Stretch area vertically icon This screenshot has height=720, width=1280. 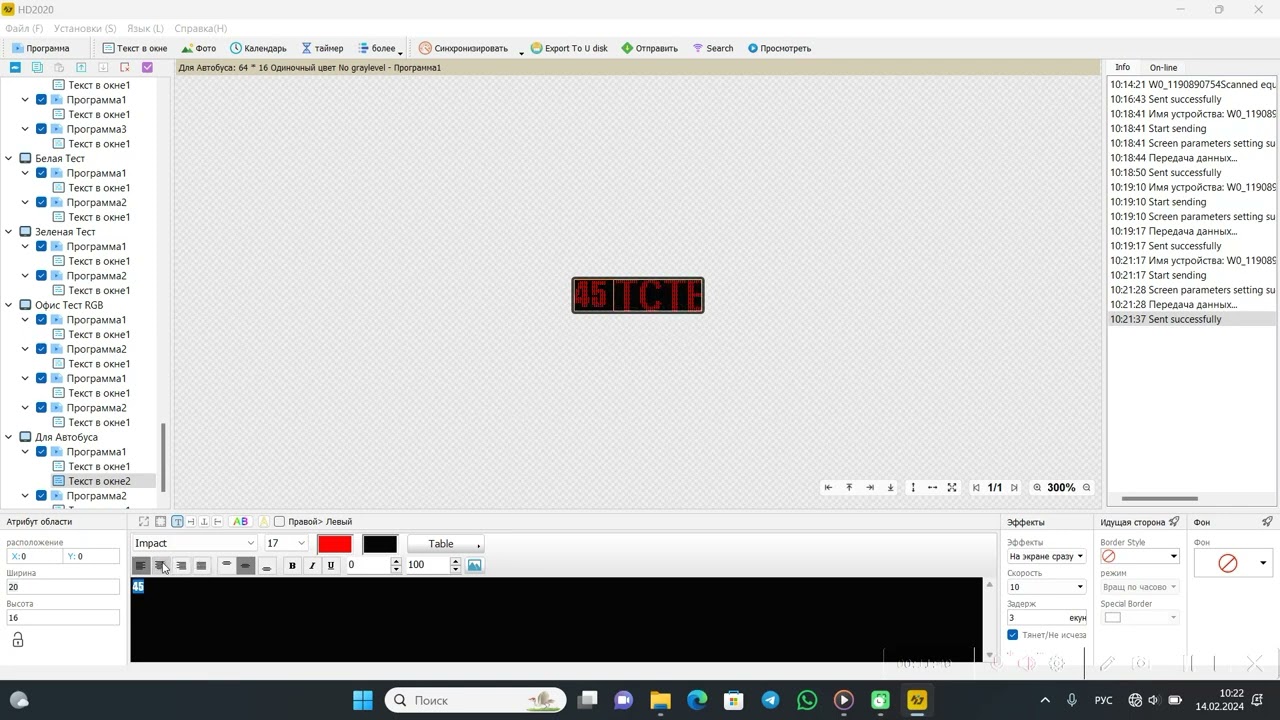click(x=912, y=487)
